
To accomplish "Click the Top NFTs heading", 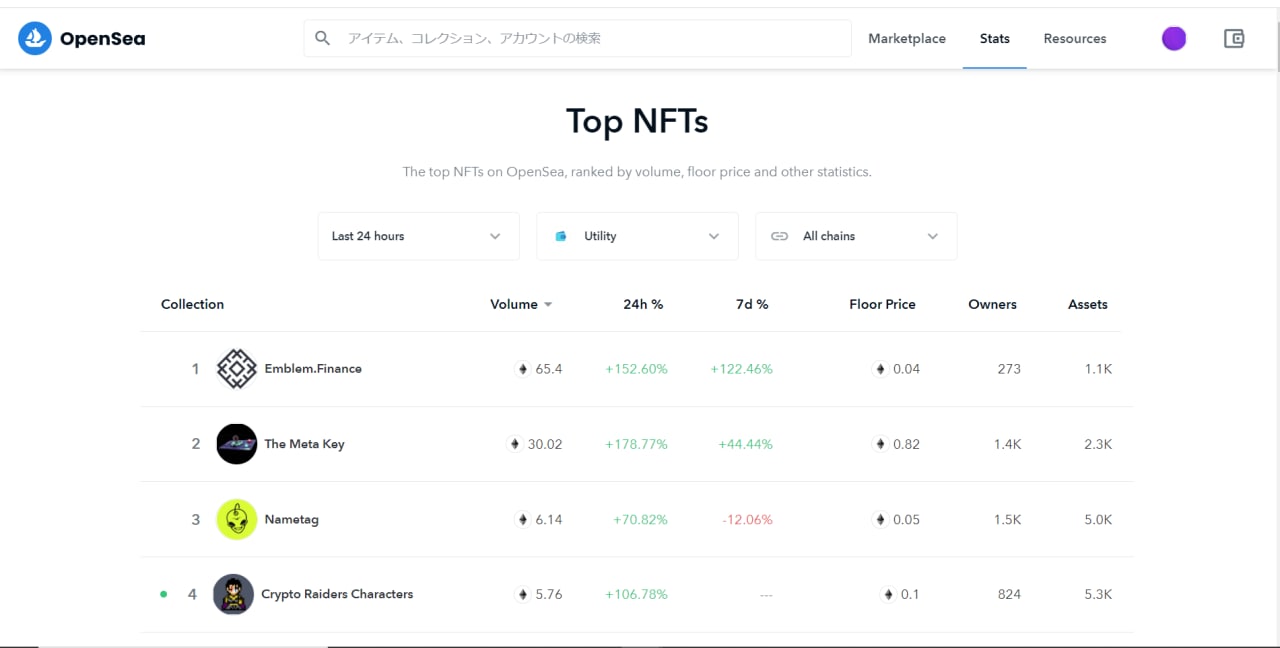I will (637, 121).
